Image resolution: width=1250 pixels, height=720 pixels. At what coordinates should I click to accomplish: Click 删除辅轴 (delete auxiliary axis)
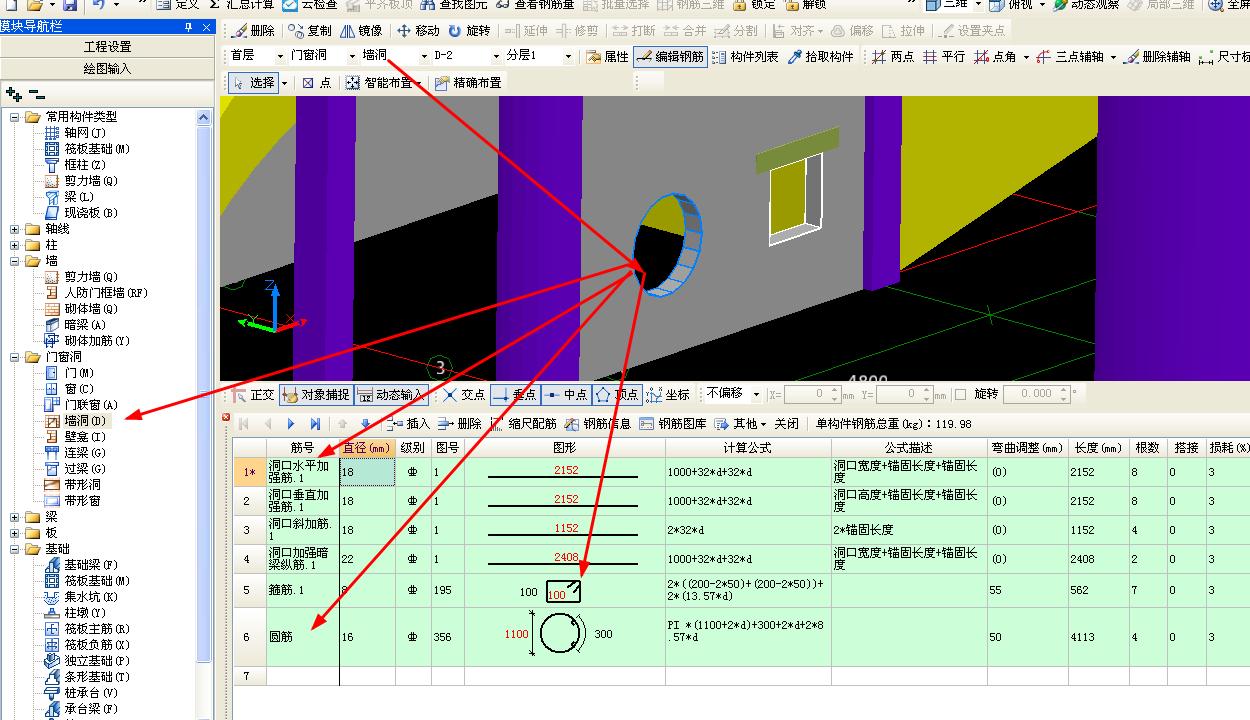click(x=1157, y=57)
